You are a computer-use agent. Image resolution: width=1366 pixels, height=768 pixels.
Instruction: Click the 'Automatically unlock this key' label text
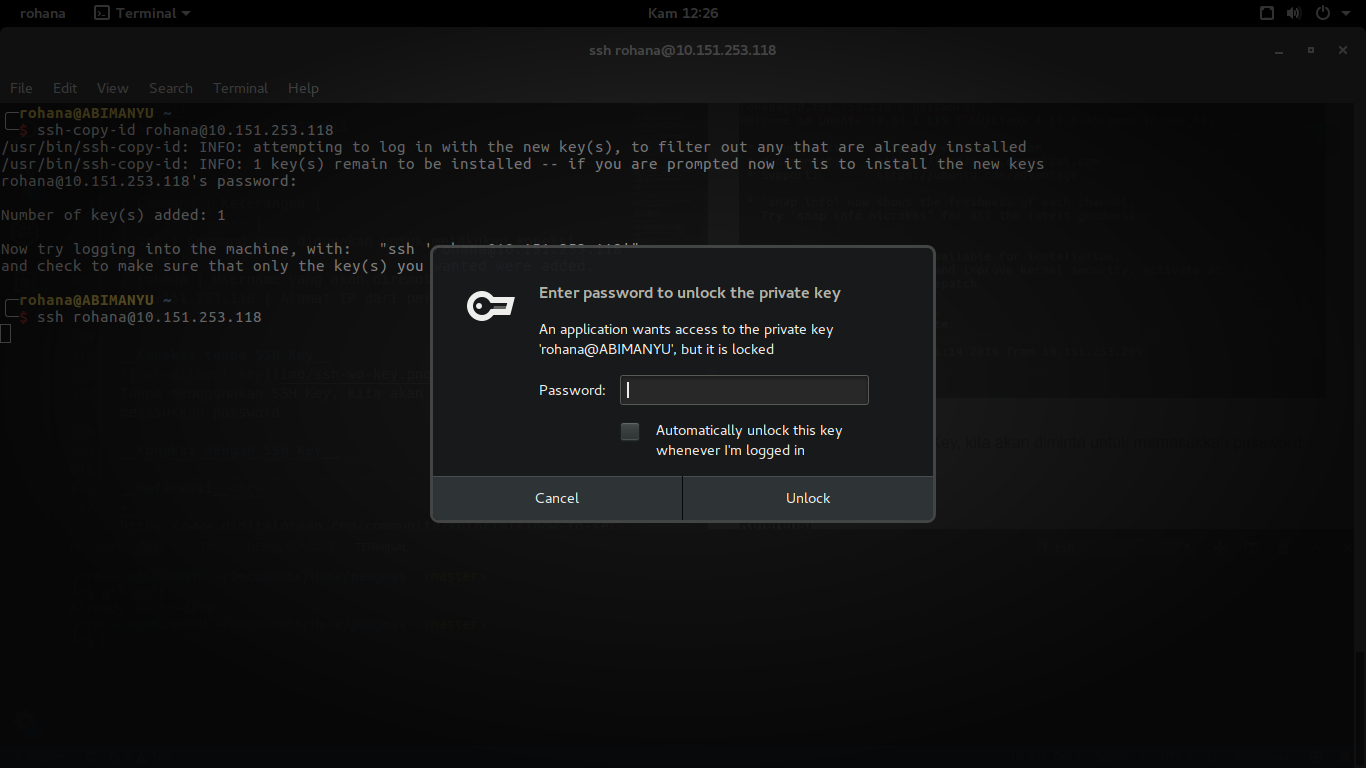pos(749,440)
